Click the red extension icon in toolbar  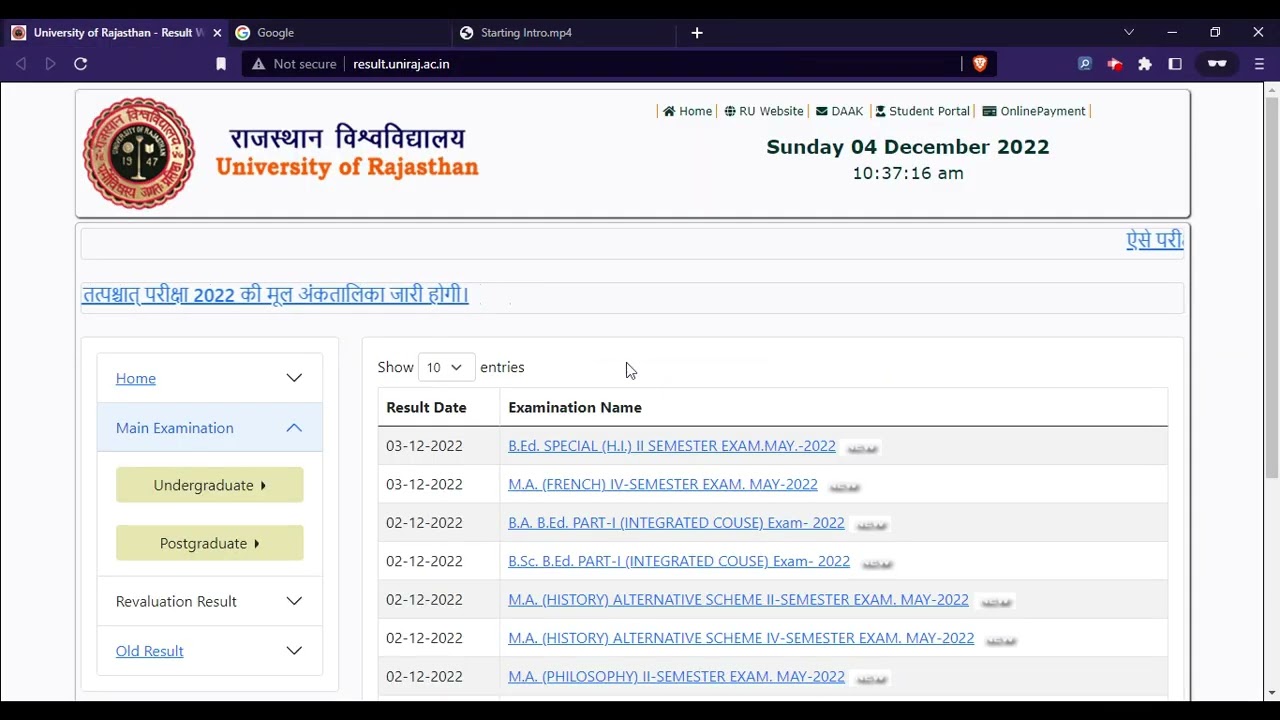(x=1115, y=64)
